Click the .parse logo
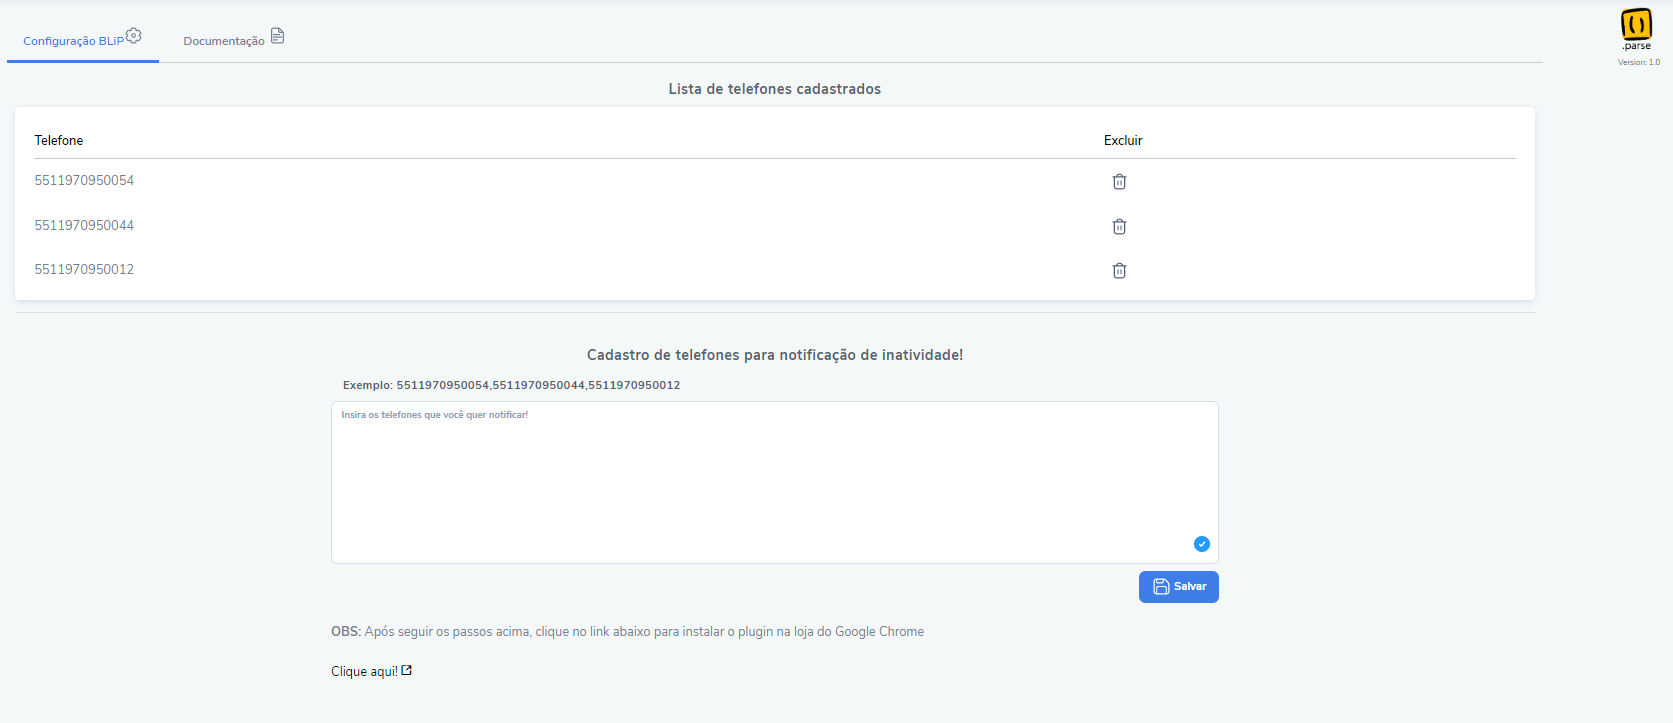Image resolution: width=1673 pixels, height=723 pixels. pos(1637,29)
